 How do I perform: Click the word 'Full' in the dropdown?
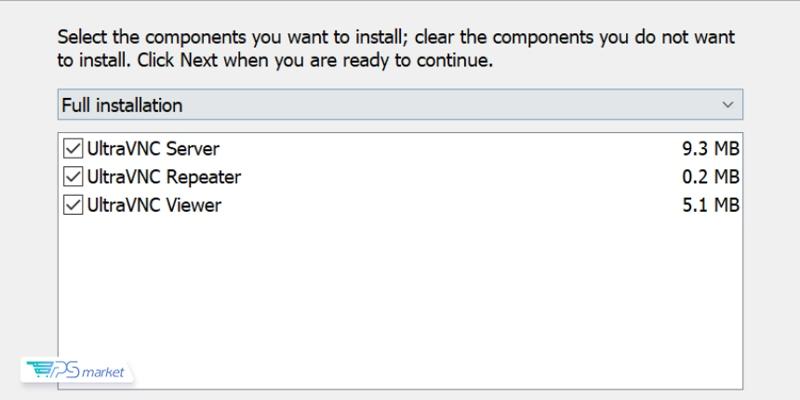click(76, 105)
